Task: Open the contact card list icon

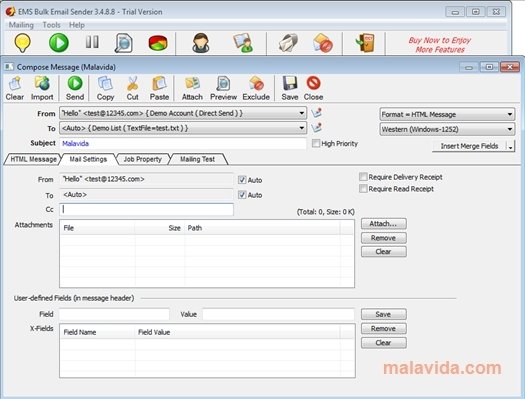Action: tap(243, 43)
